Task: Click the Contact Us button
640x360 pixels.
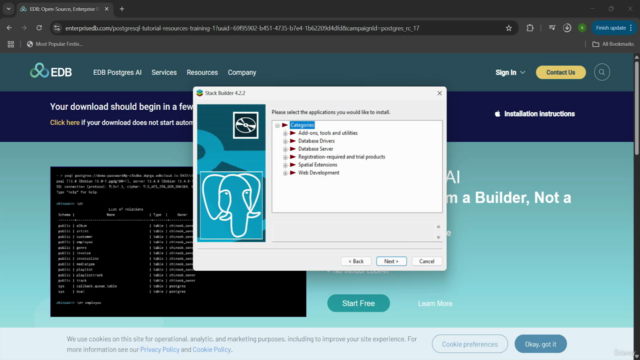Action: coord(560,72)
